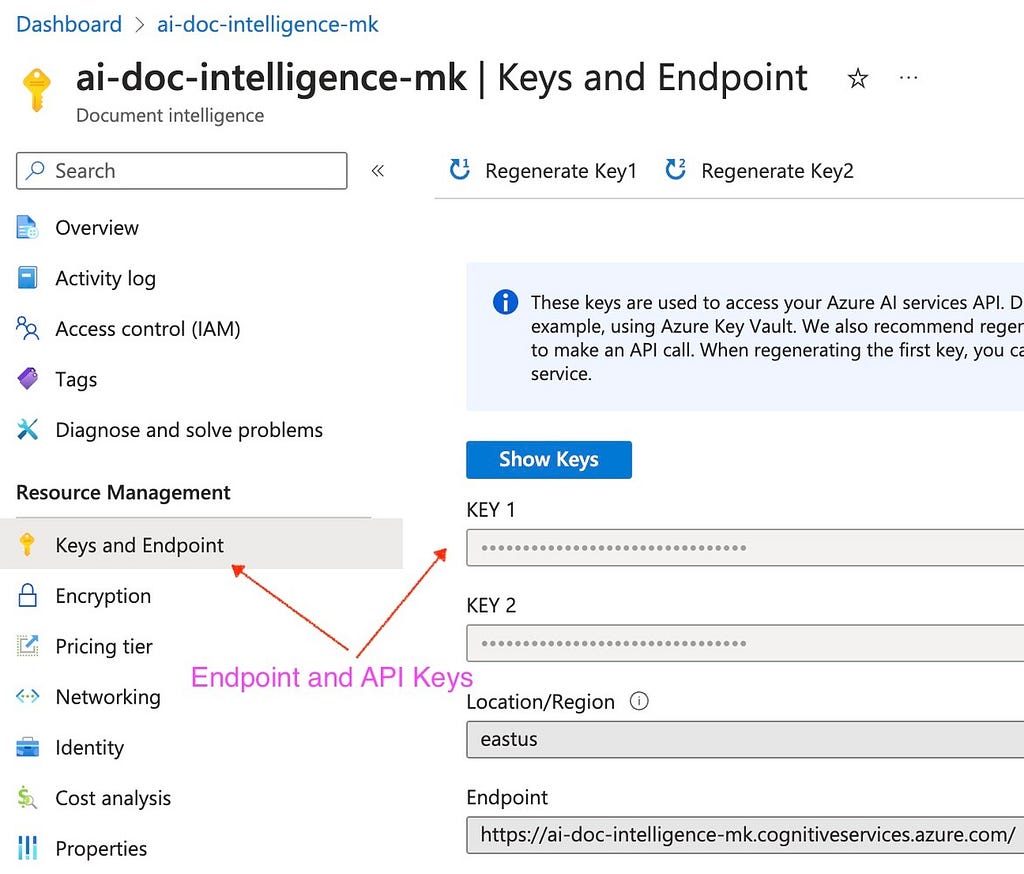Open the Properties menu item
The image size is (1024, 874).
pyautogui.click(x=101, y=849)
